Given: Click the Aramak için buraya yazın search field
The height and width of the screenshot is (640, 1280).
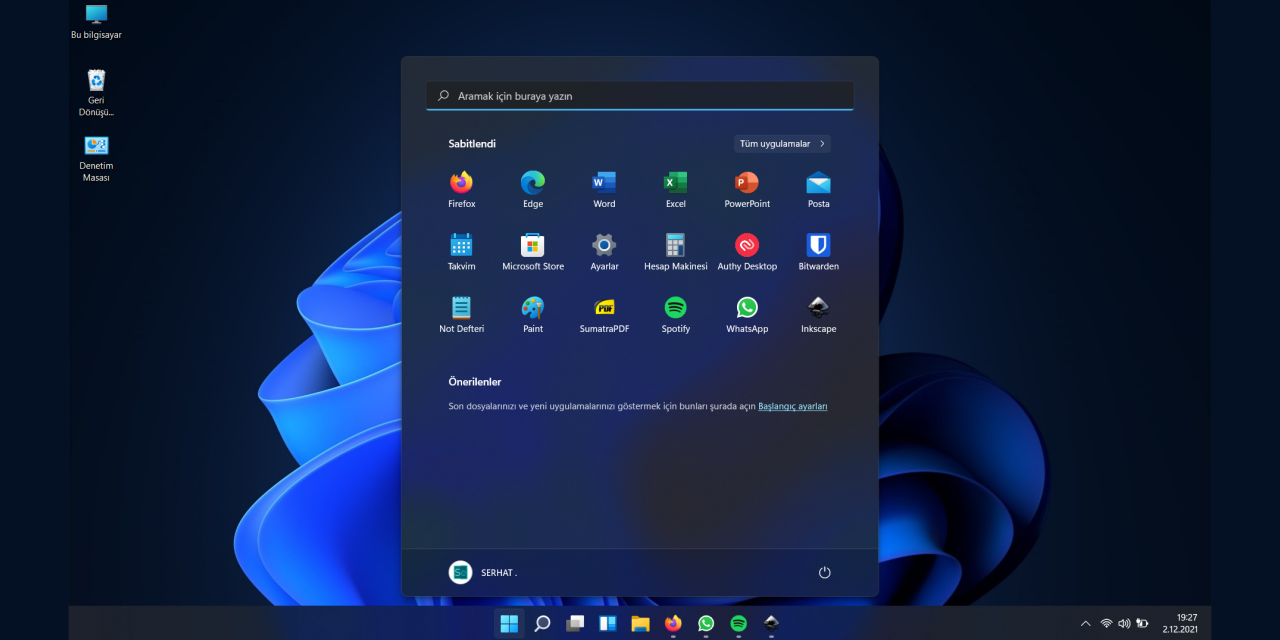Looking at the screenshot, I should [640, 96].
